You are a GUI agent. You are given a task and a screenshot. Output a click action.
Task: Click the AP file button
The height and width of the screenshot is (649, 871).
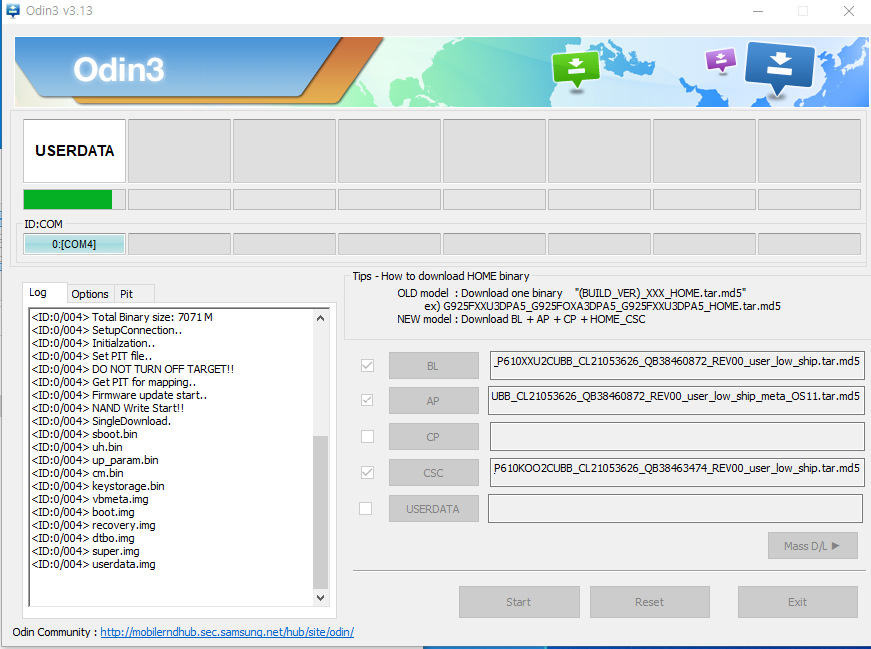[434, 401]
